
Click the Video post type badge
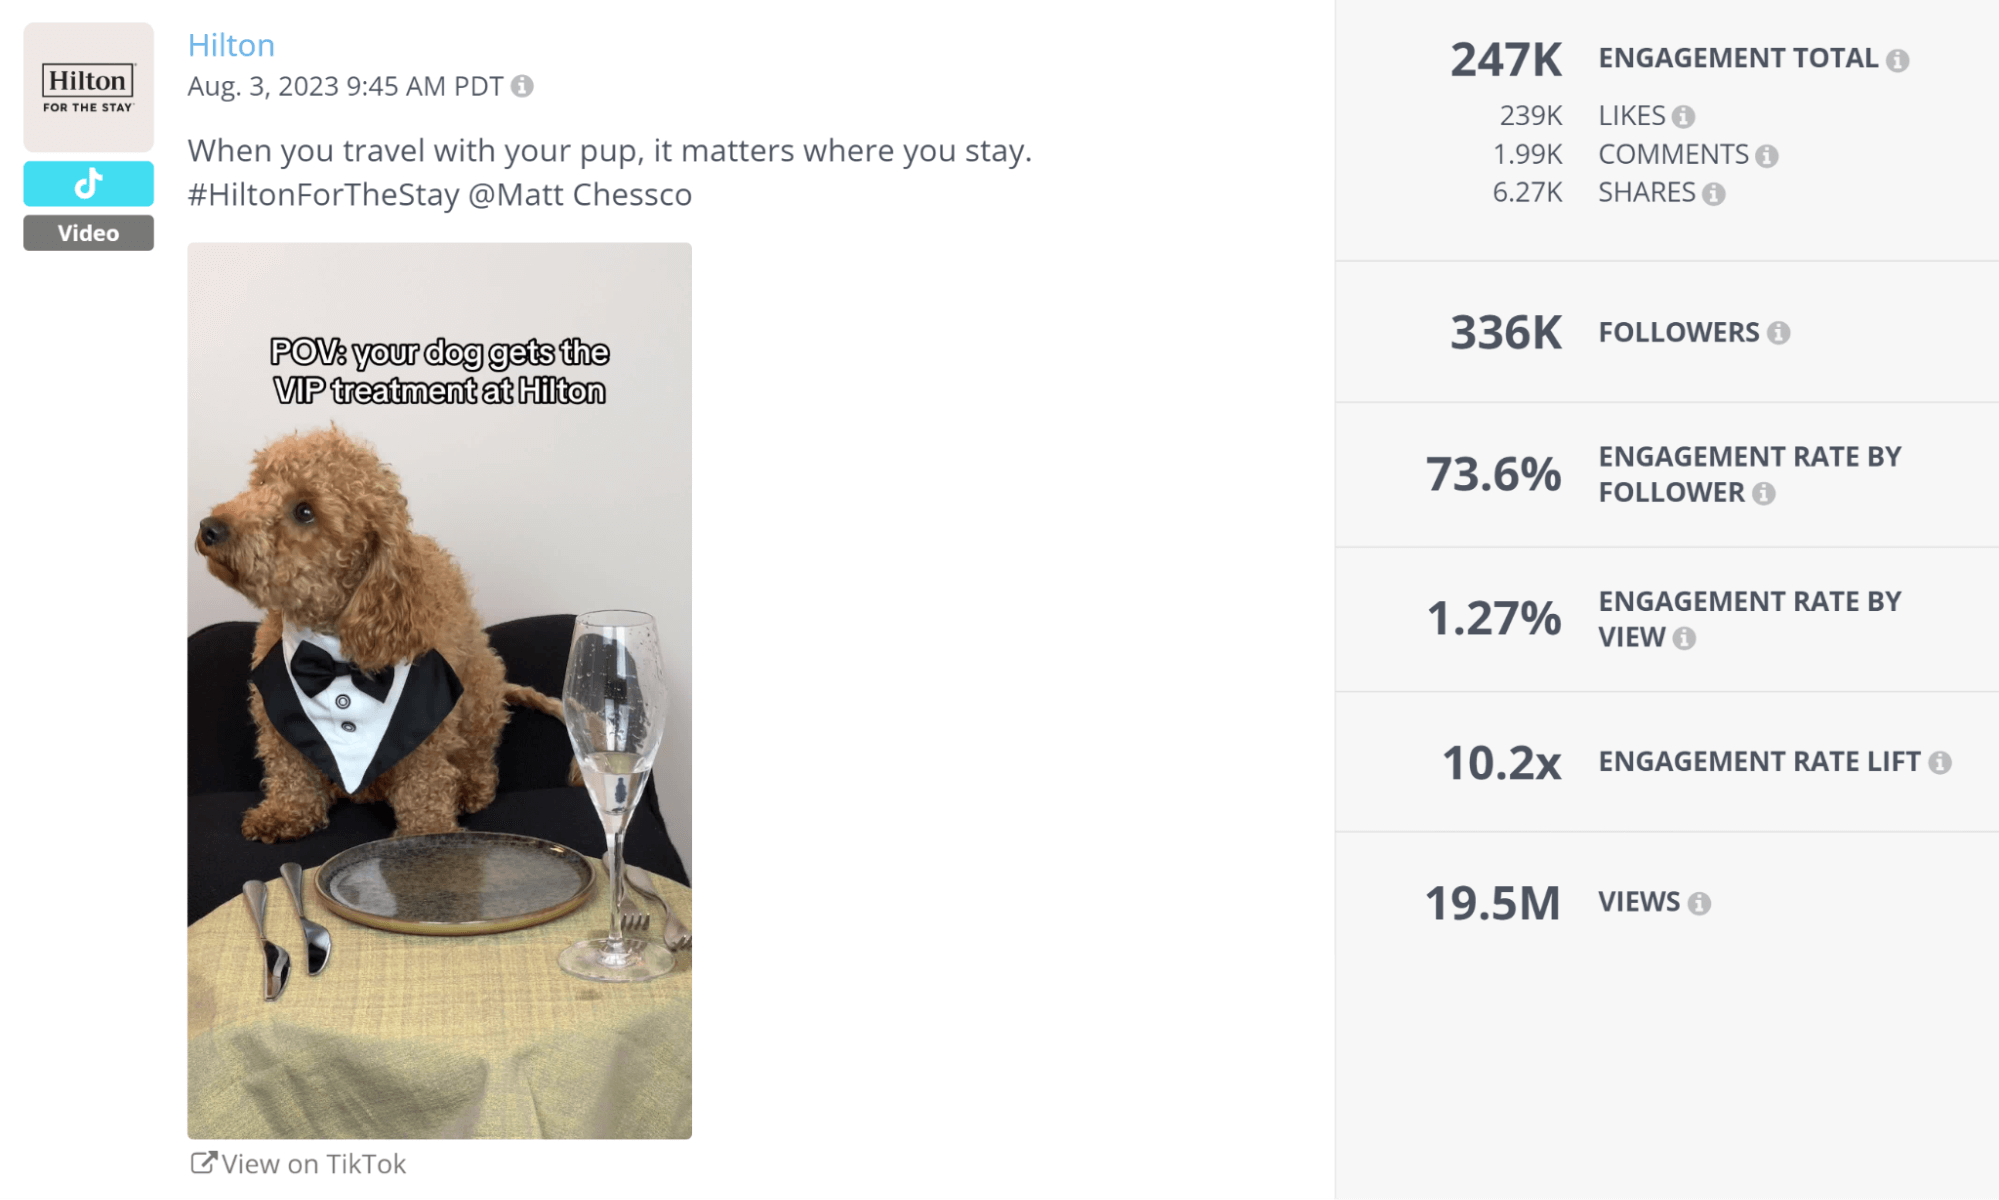(88, 232)
